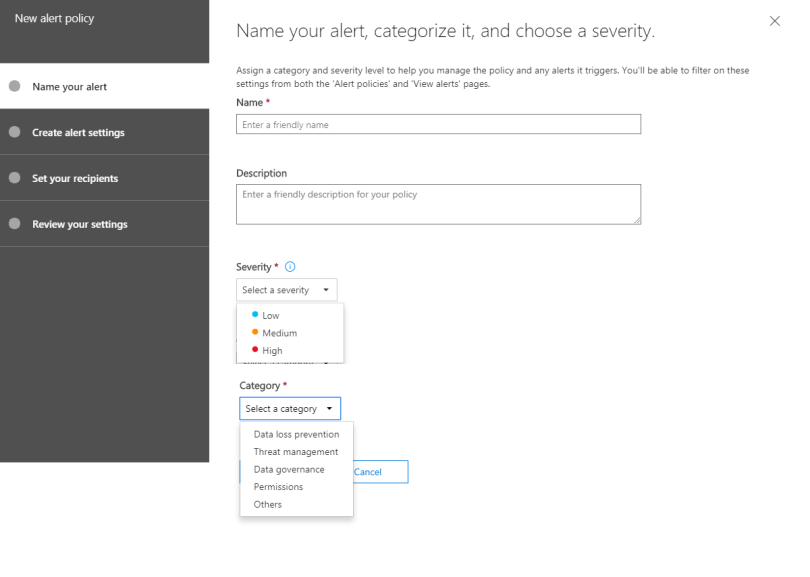Viewport: 810px width, 577px height.
Task: Close the New alert policy dialog
Action: point(775,21)
